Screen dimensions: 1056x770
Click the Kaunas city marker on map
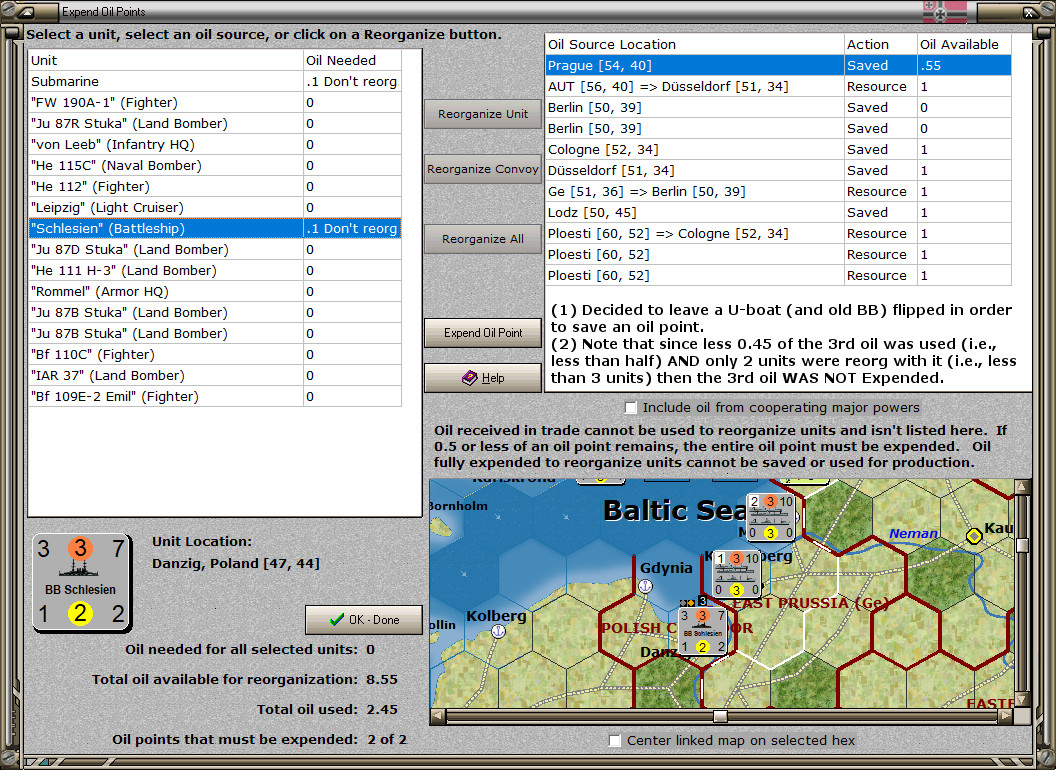pos(974,536)
